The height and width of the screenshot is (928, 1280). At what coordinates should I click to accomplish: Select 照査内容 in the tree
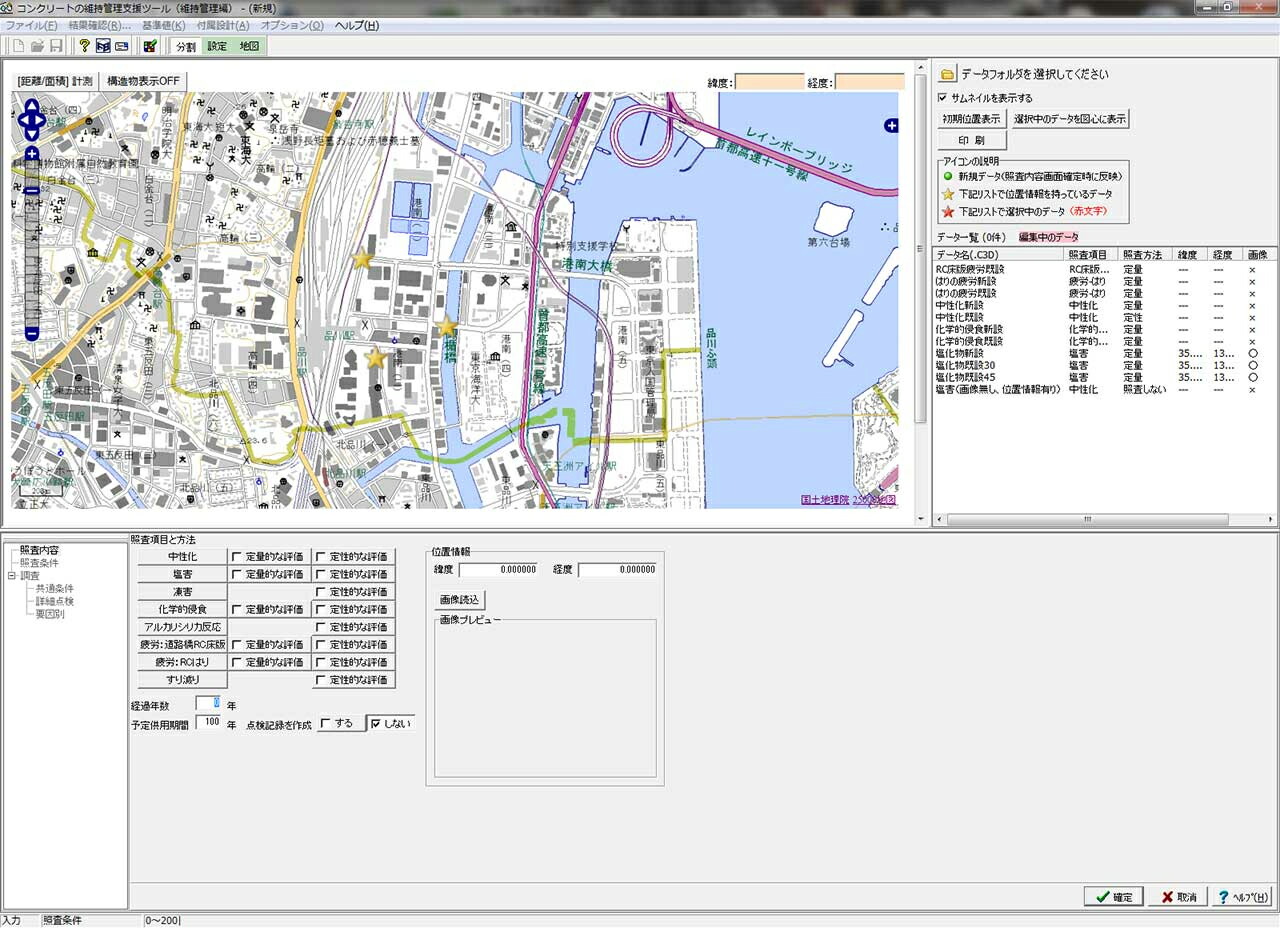coord(39,550)
